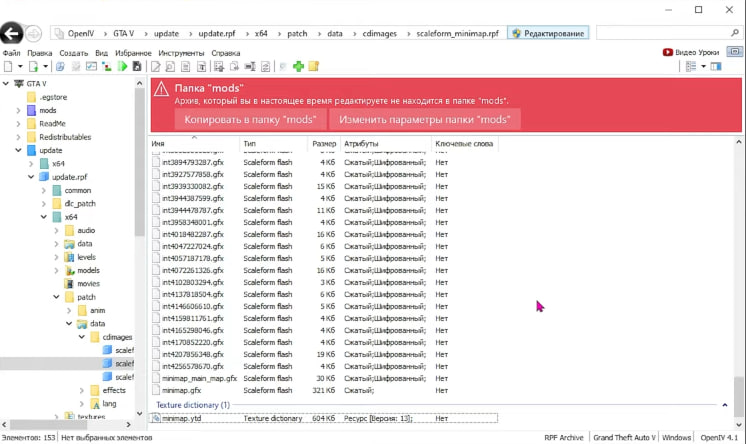Image resolution: width=746 pixels, height=444 pixels.
Task: Click the rename text-cursor toolbar icon
Action: click(x=250, y=67)
